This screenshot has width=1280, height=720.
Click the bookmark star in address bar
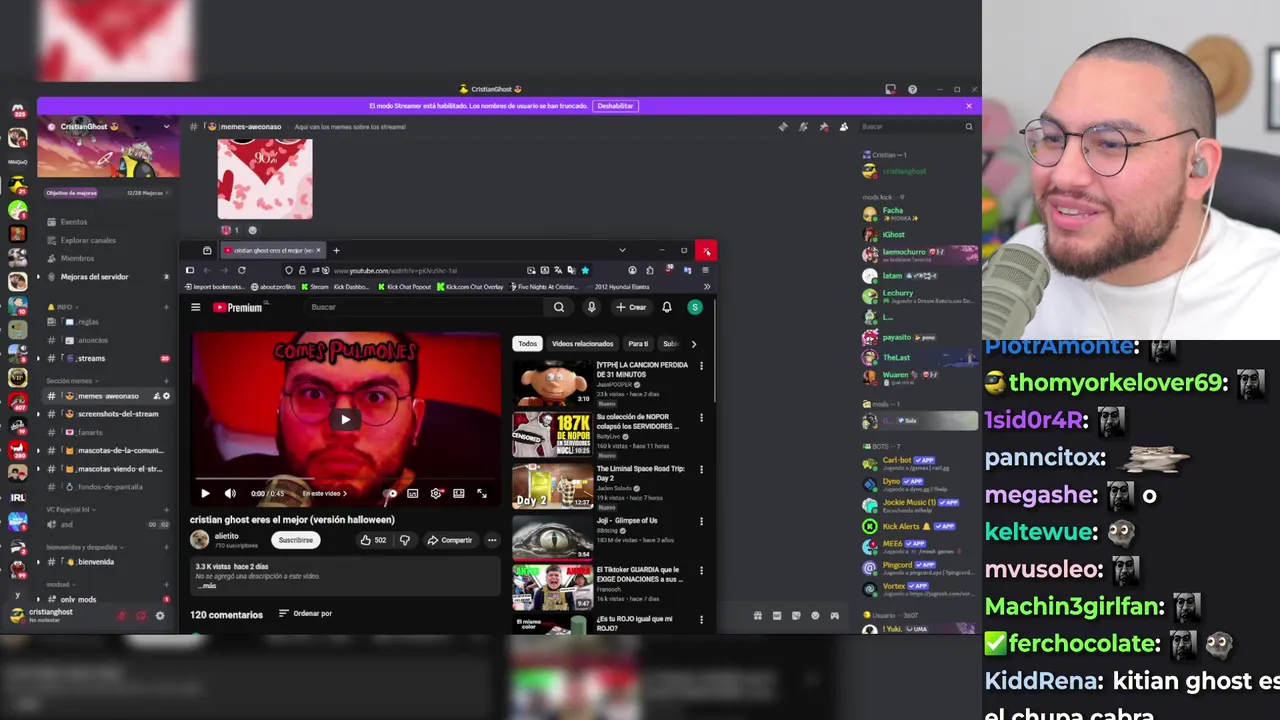click(585, 270)
